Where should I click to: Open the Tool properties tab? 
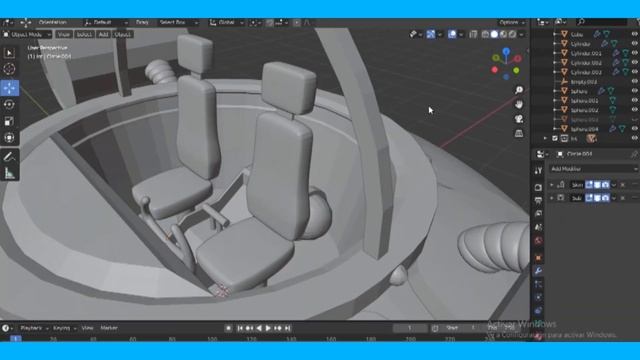(538, 171)
